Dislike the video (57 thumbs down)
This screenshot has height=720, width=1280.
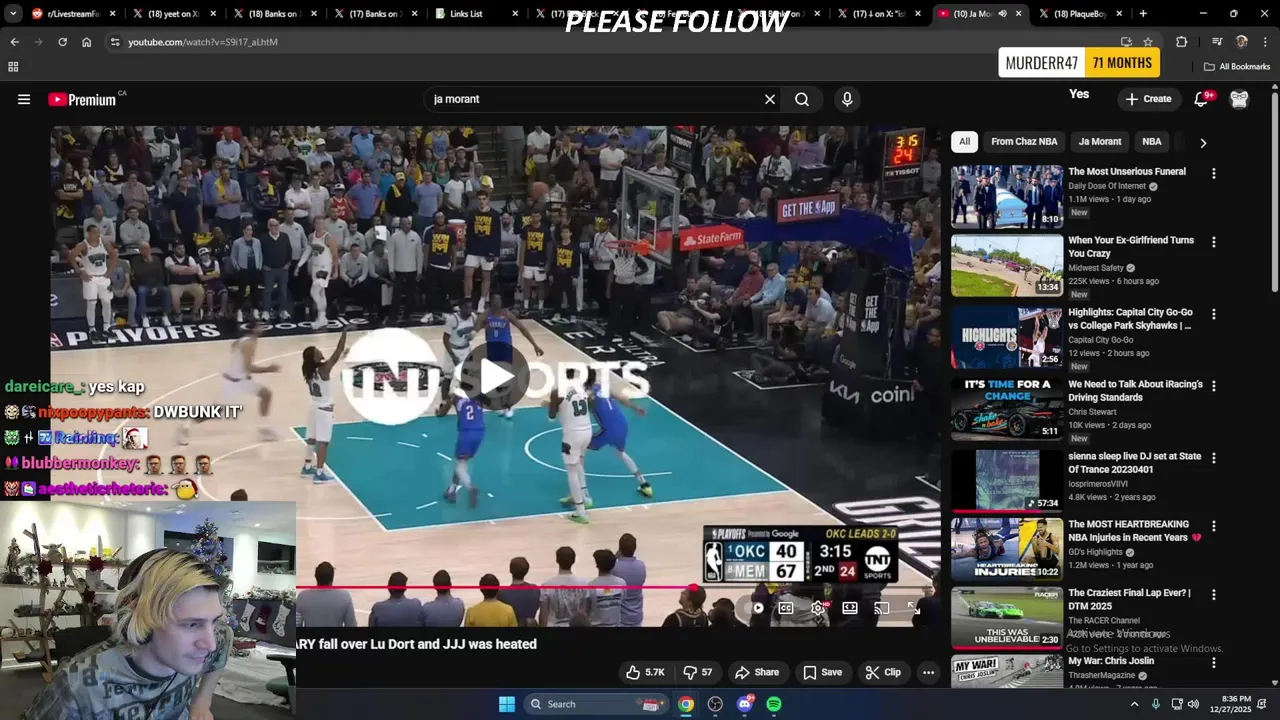point(698,672)
